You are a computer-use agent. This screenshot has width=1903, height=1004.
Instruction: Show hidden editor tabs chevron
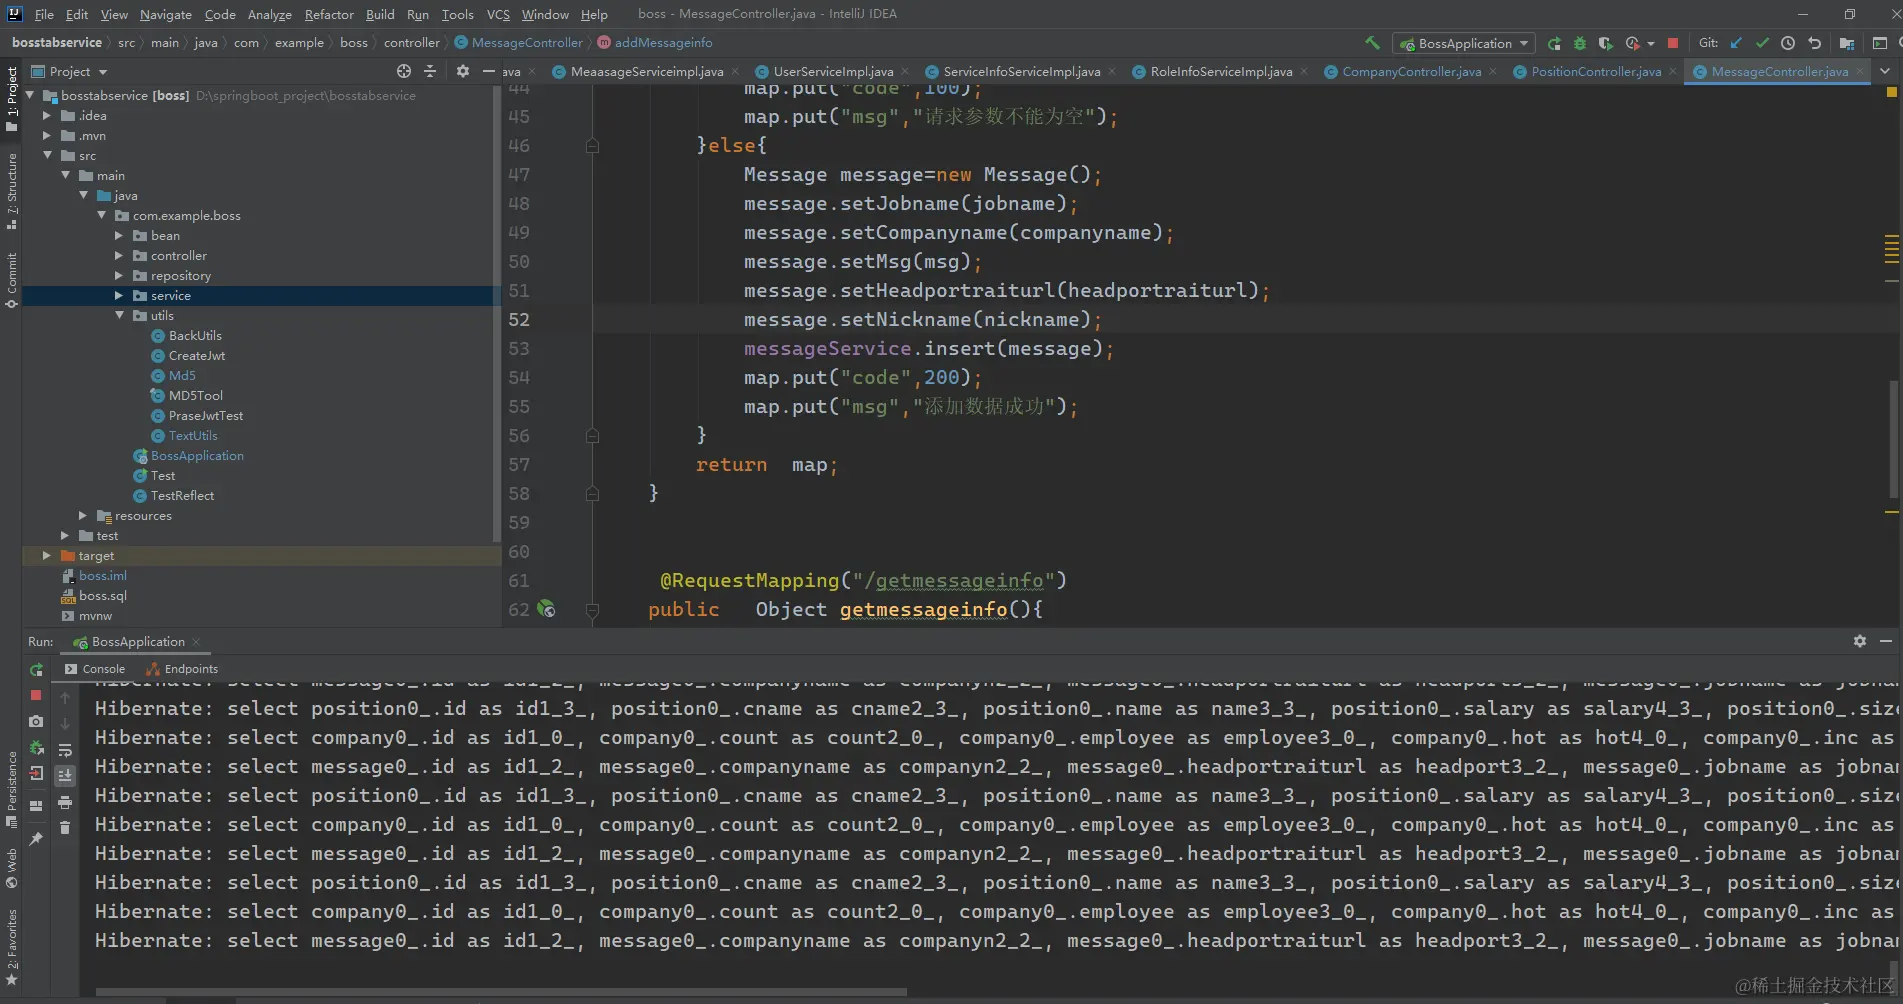click(1885, 71)
